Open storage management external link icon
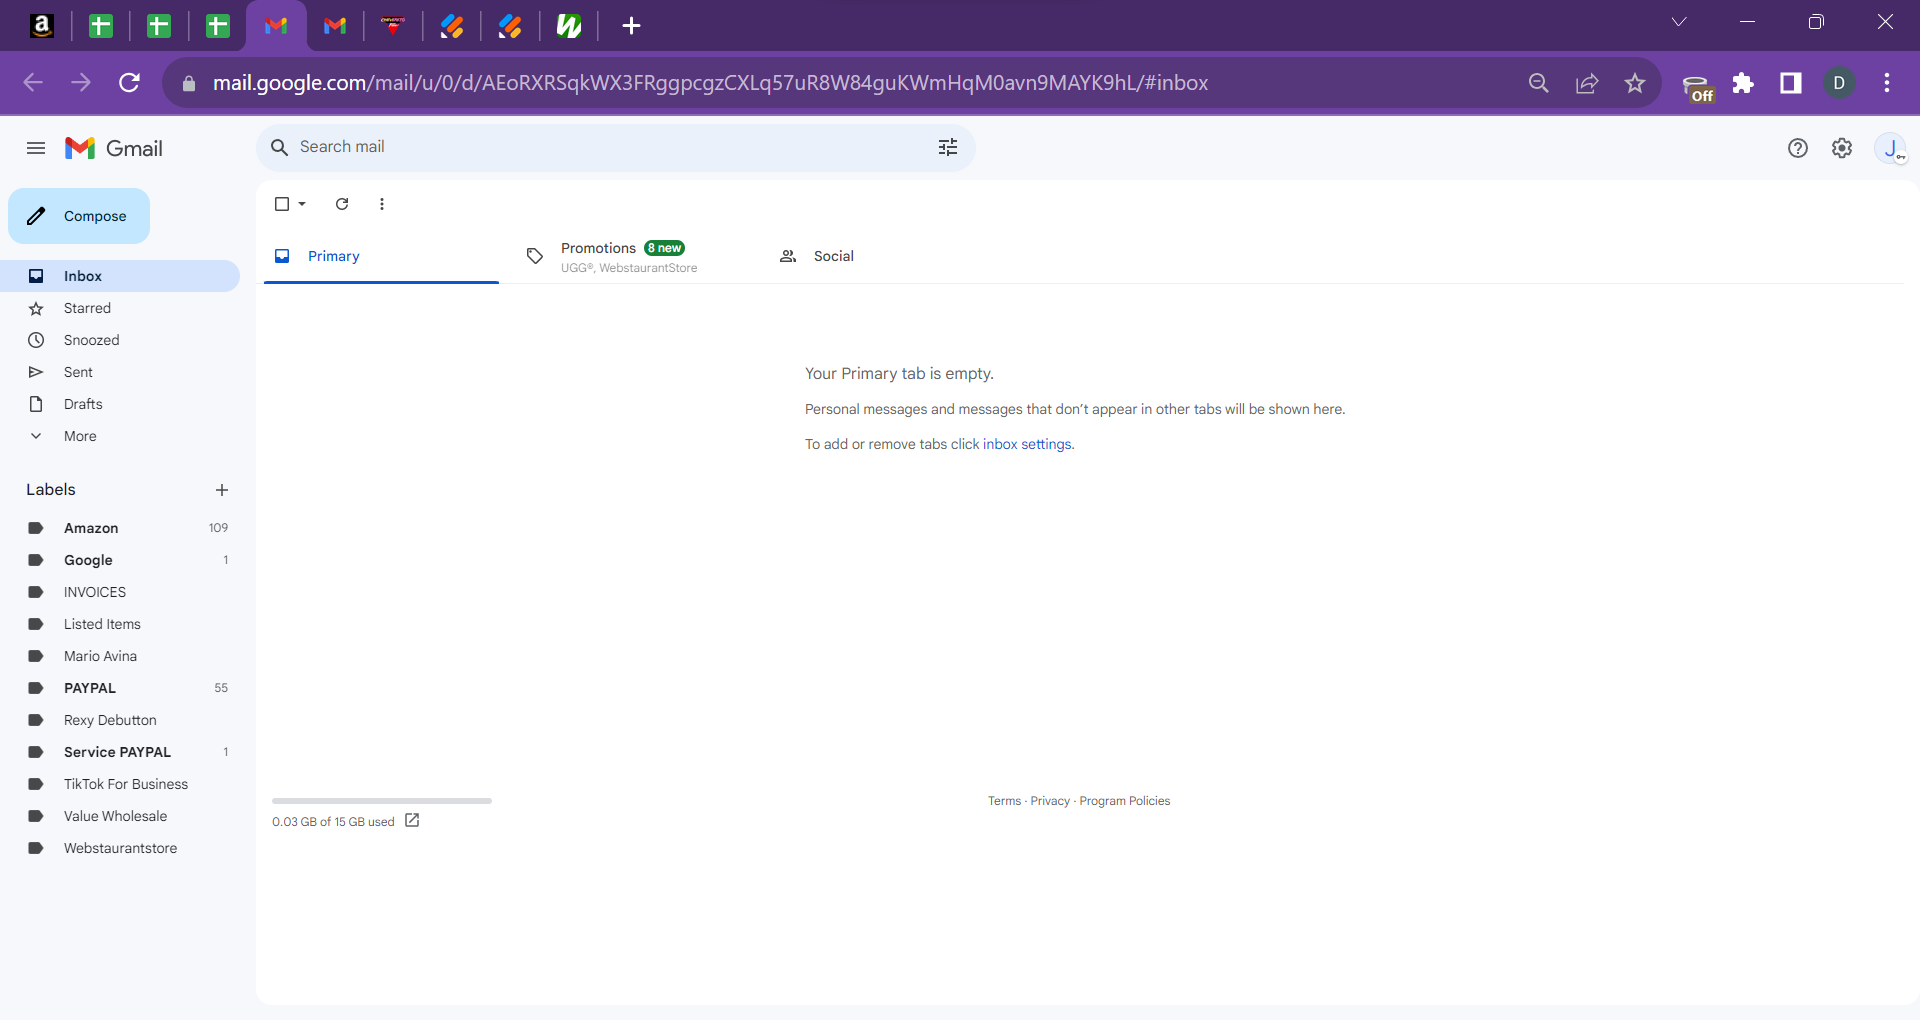This screenshot has height=1020, width=1920. 412,821
